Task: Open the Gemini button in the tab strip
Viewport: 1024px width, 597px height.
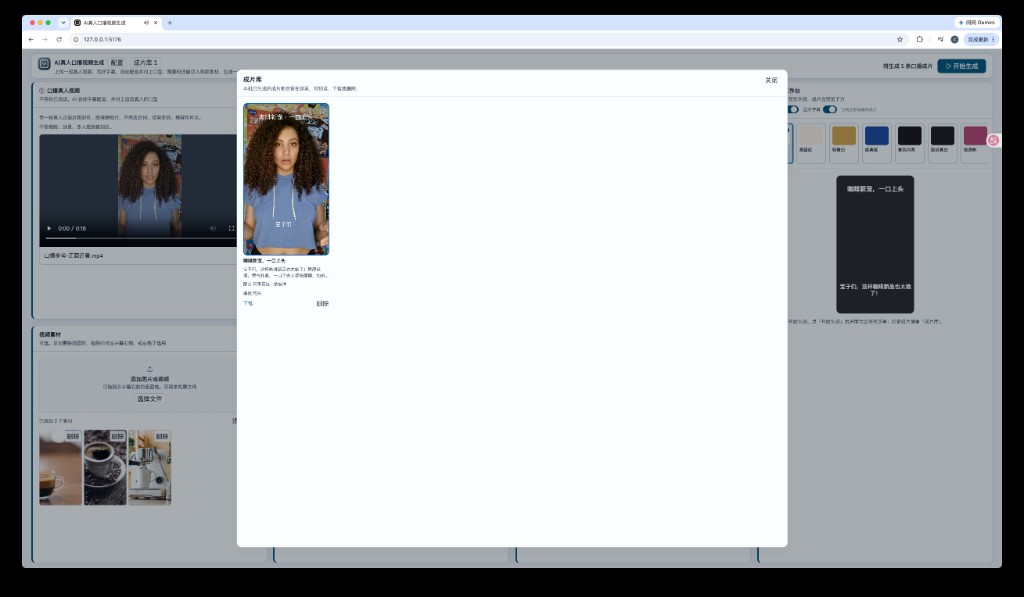Action: click(976, 22)
